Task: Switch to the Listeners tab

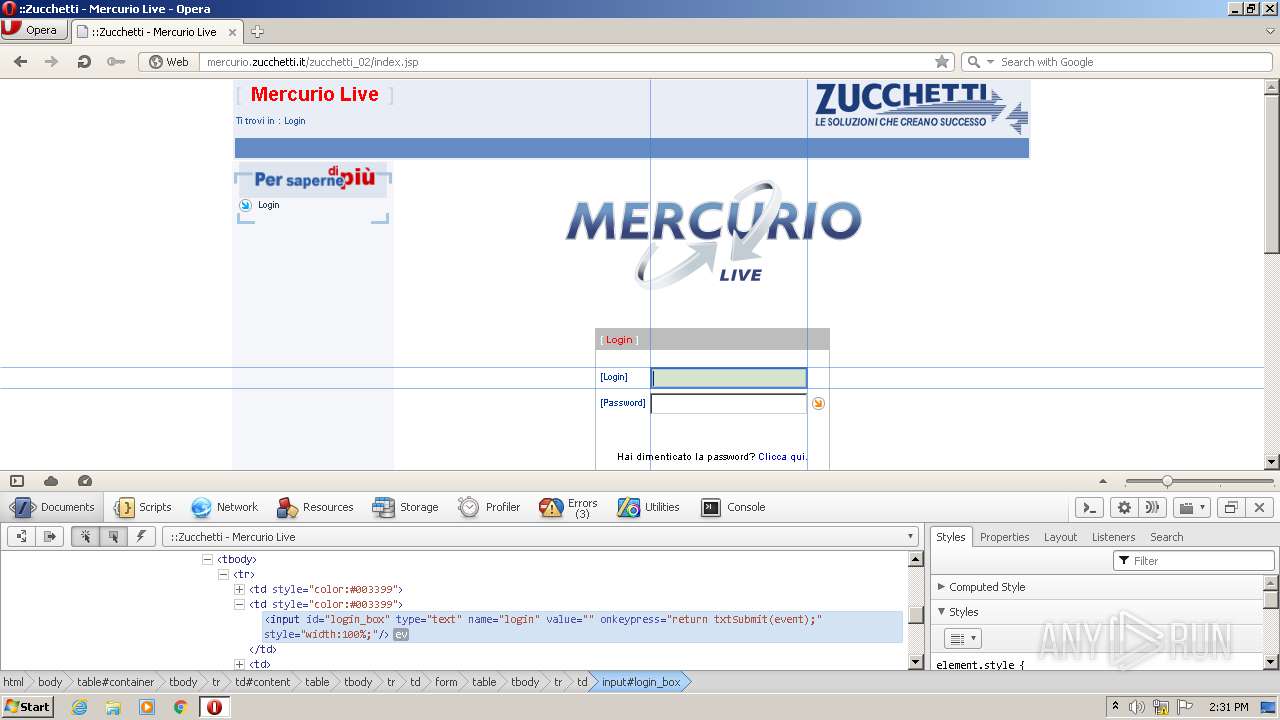Action: click(x=1113, y=537)
